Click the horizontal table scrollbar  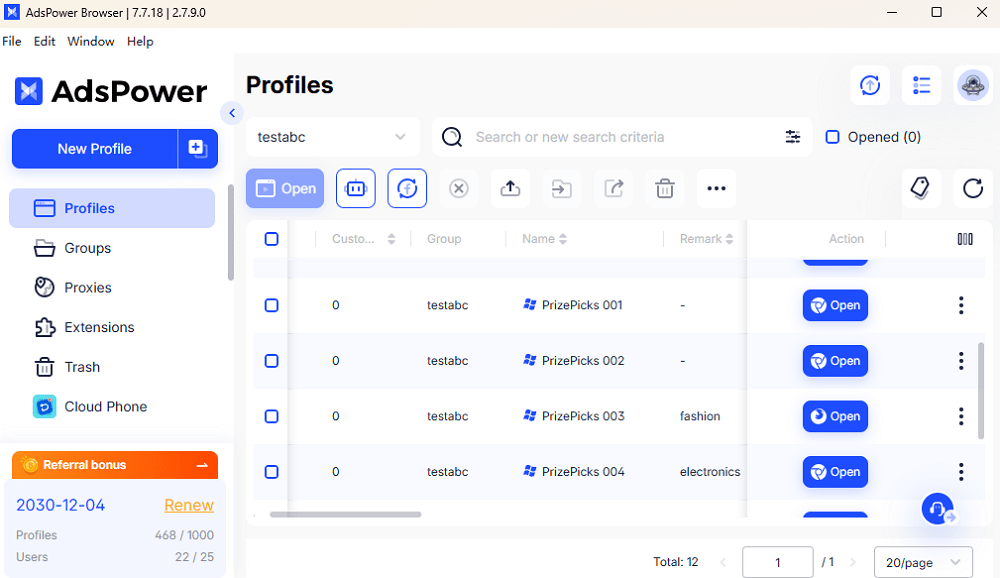pos(345,515)
